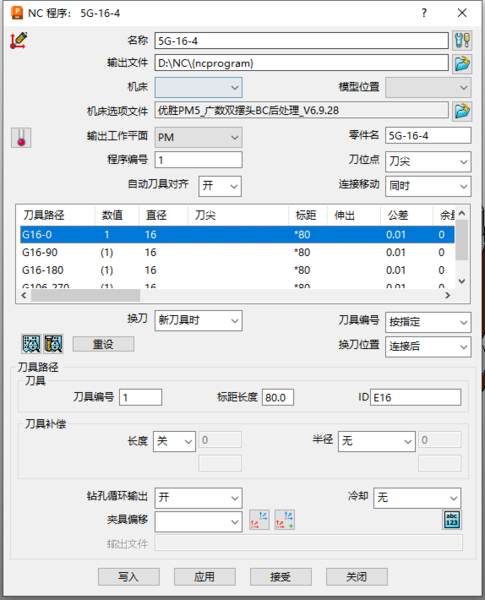Click the 关闭 button
Viewport: 485px width, 600px height.
click(x=356, y=577)
